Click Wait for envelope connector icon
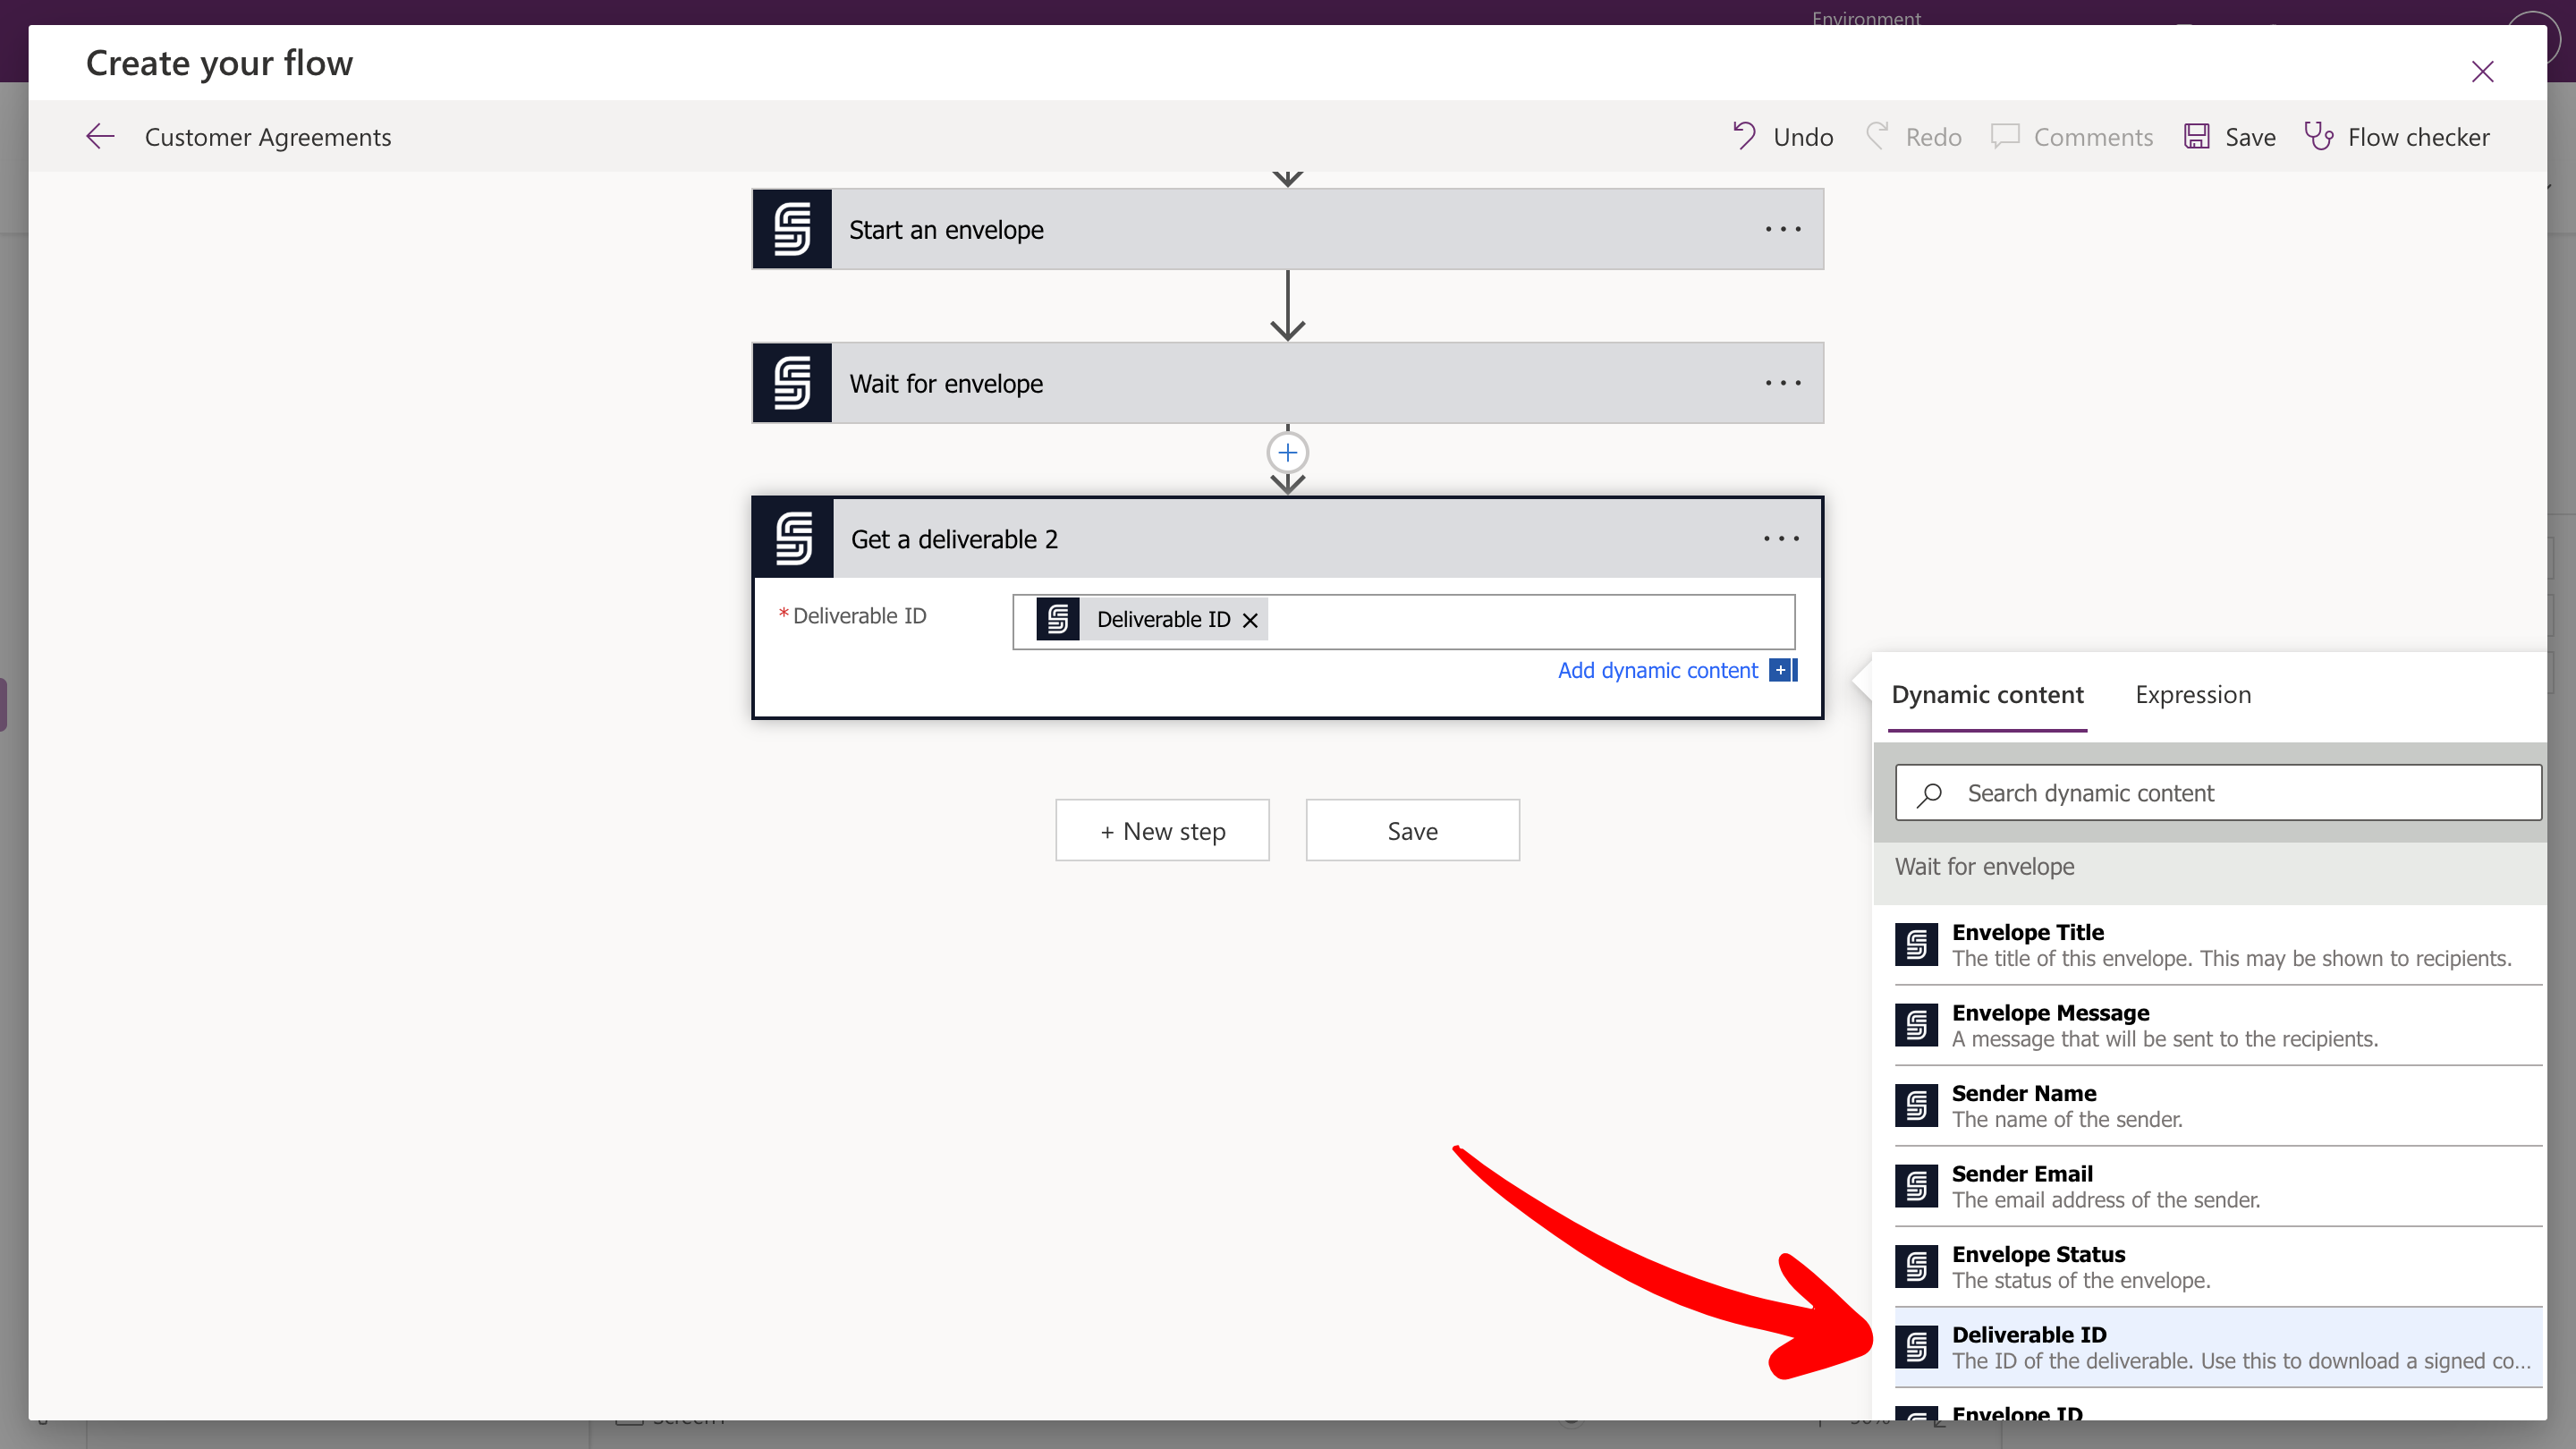 point(792,383)
